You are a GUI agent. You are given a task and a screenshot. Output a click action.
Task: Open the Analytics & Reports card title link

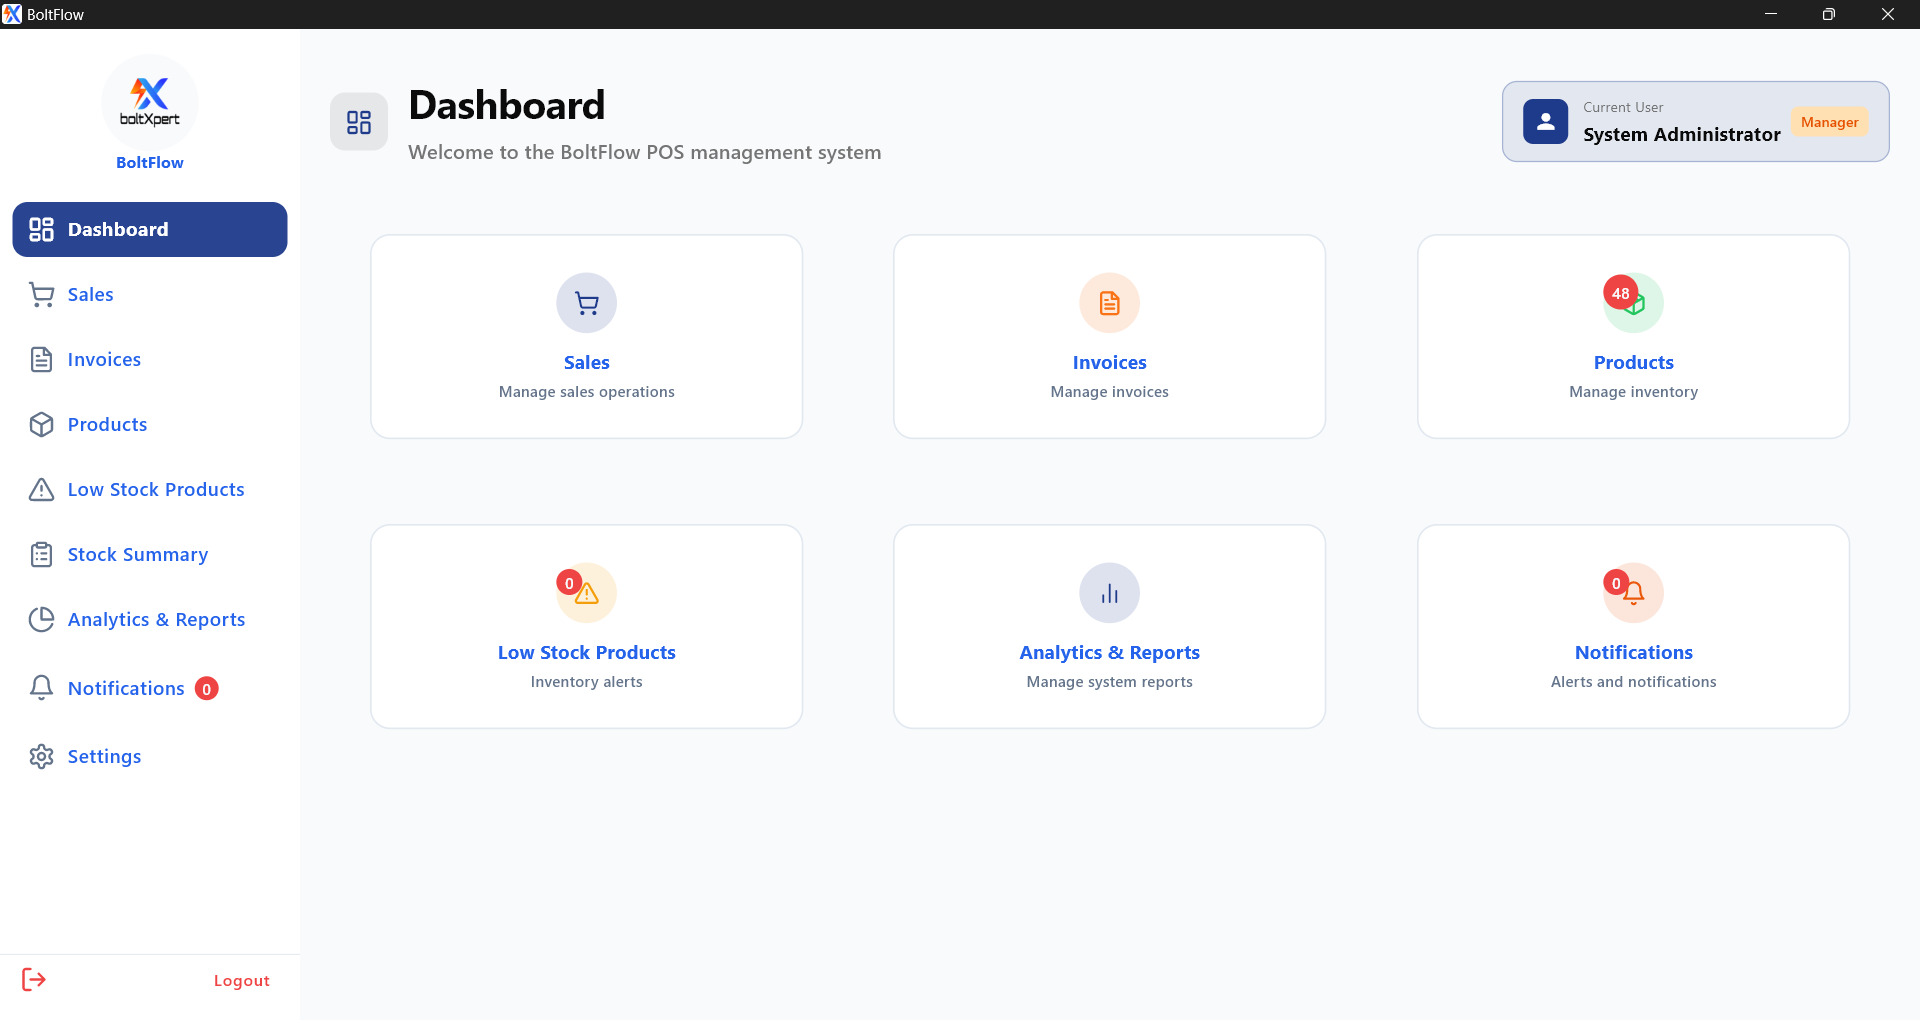pos(1109,653)
